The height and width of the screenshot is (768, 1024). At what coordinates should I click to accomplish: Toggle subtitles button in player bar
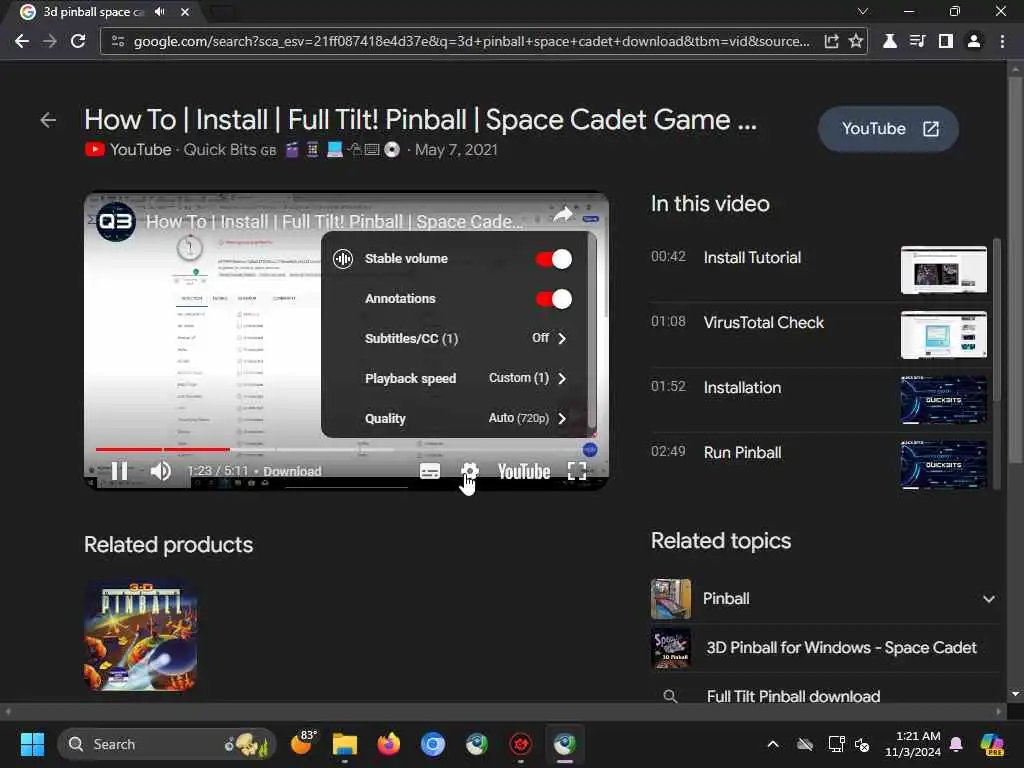(x=430, y=471)
